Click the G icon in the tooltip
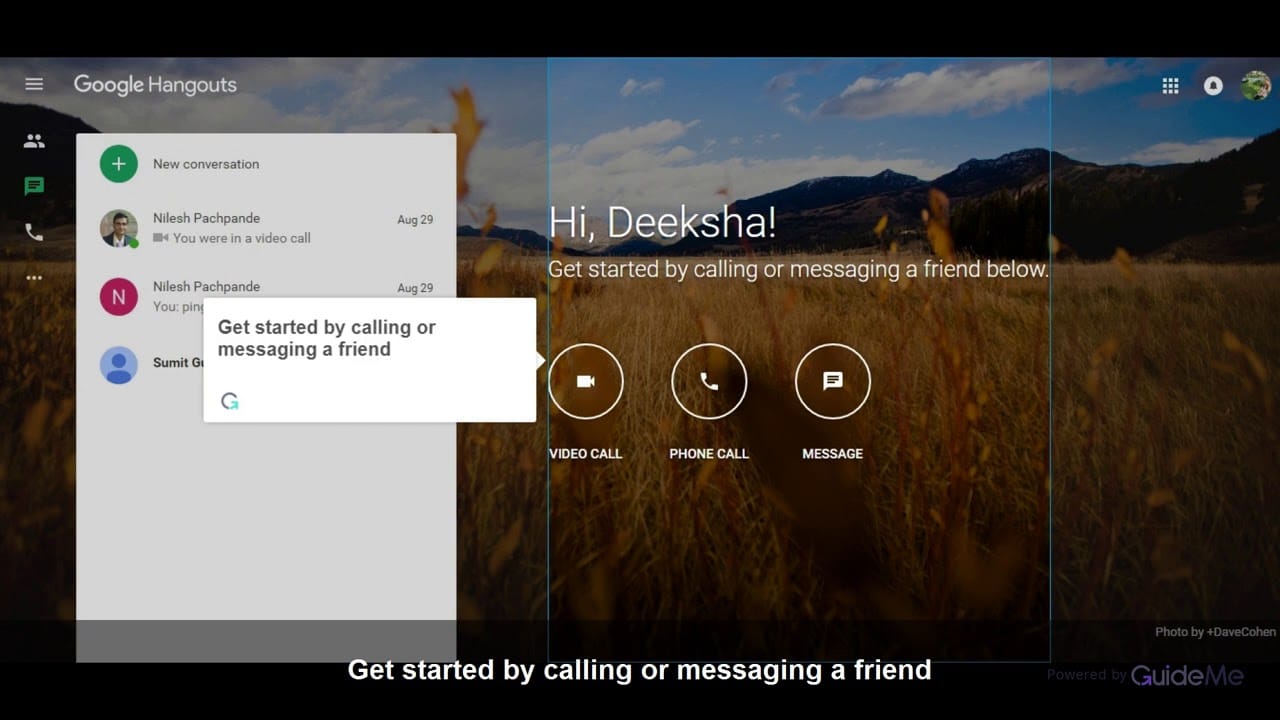 [x=230, y=401]
